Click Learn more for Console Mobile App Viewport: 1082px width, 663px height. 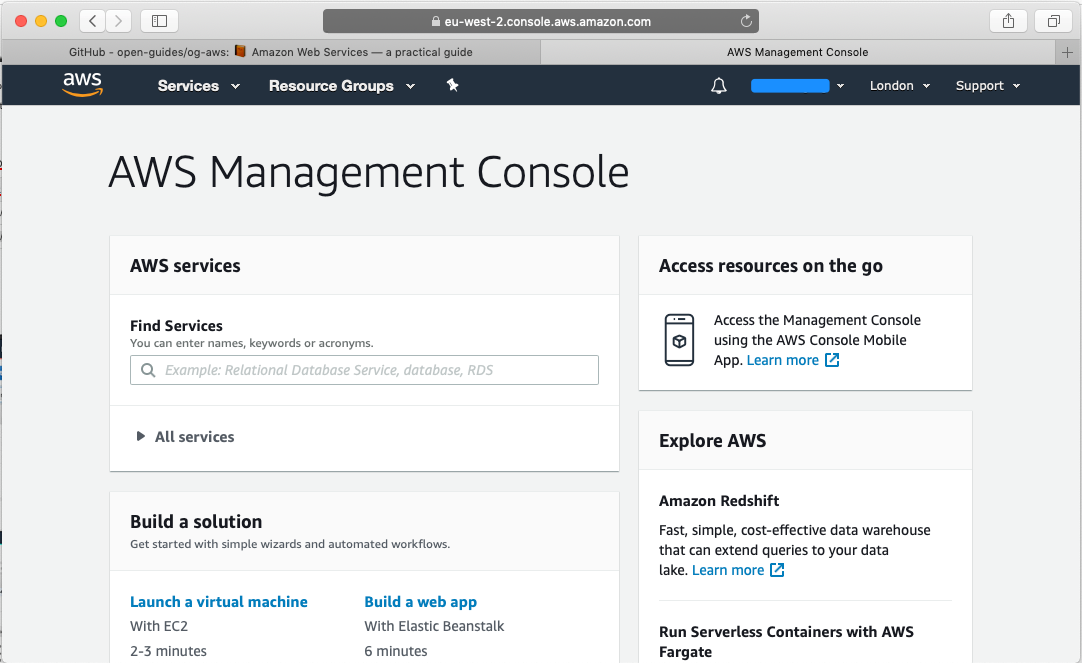783,360
